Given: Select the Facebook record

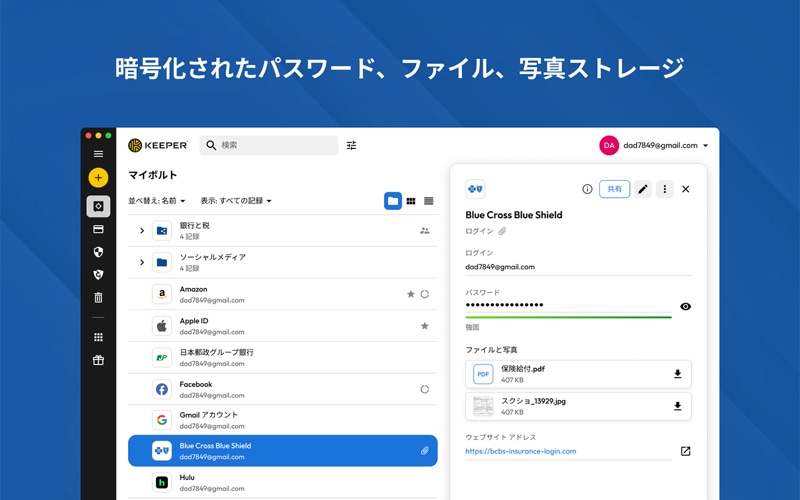Looking at the screenshot, I should click(283, 389).
